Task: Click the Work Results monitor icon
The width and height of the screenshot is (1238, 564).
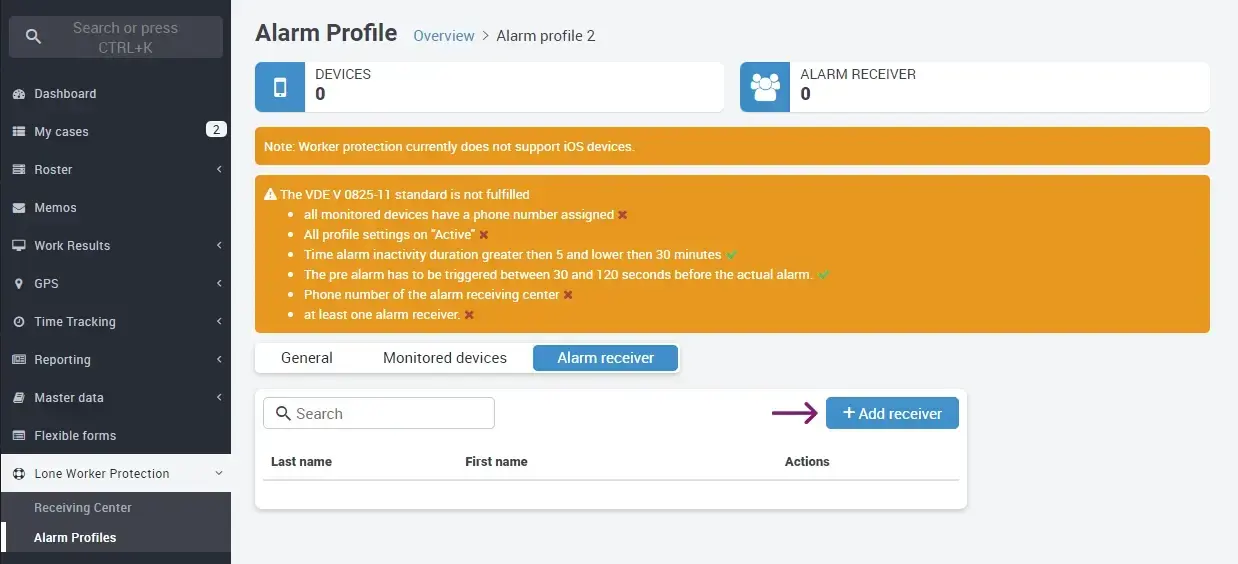Action: (x=18, y=246)
